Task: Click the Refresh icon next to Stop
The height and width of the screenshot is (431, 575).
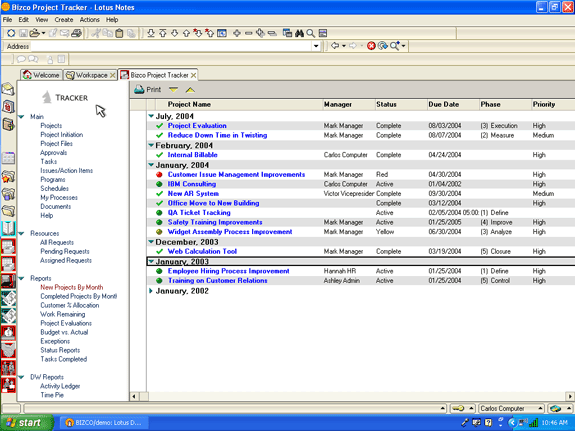Action: pos(382,46)
